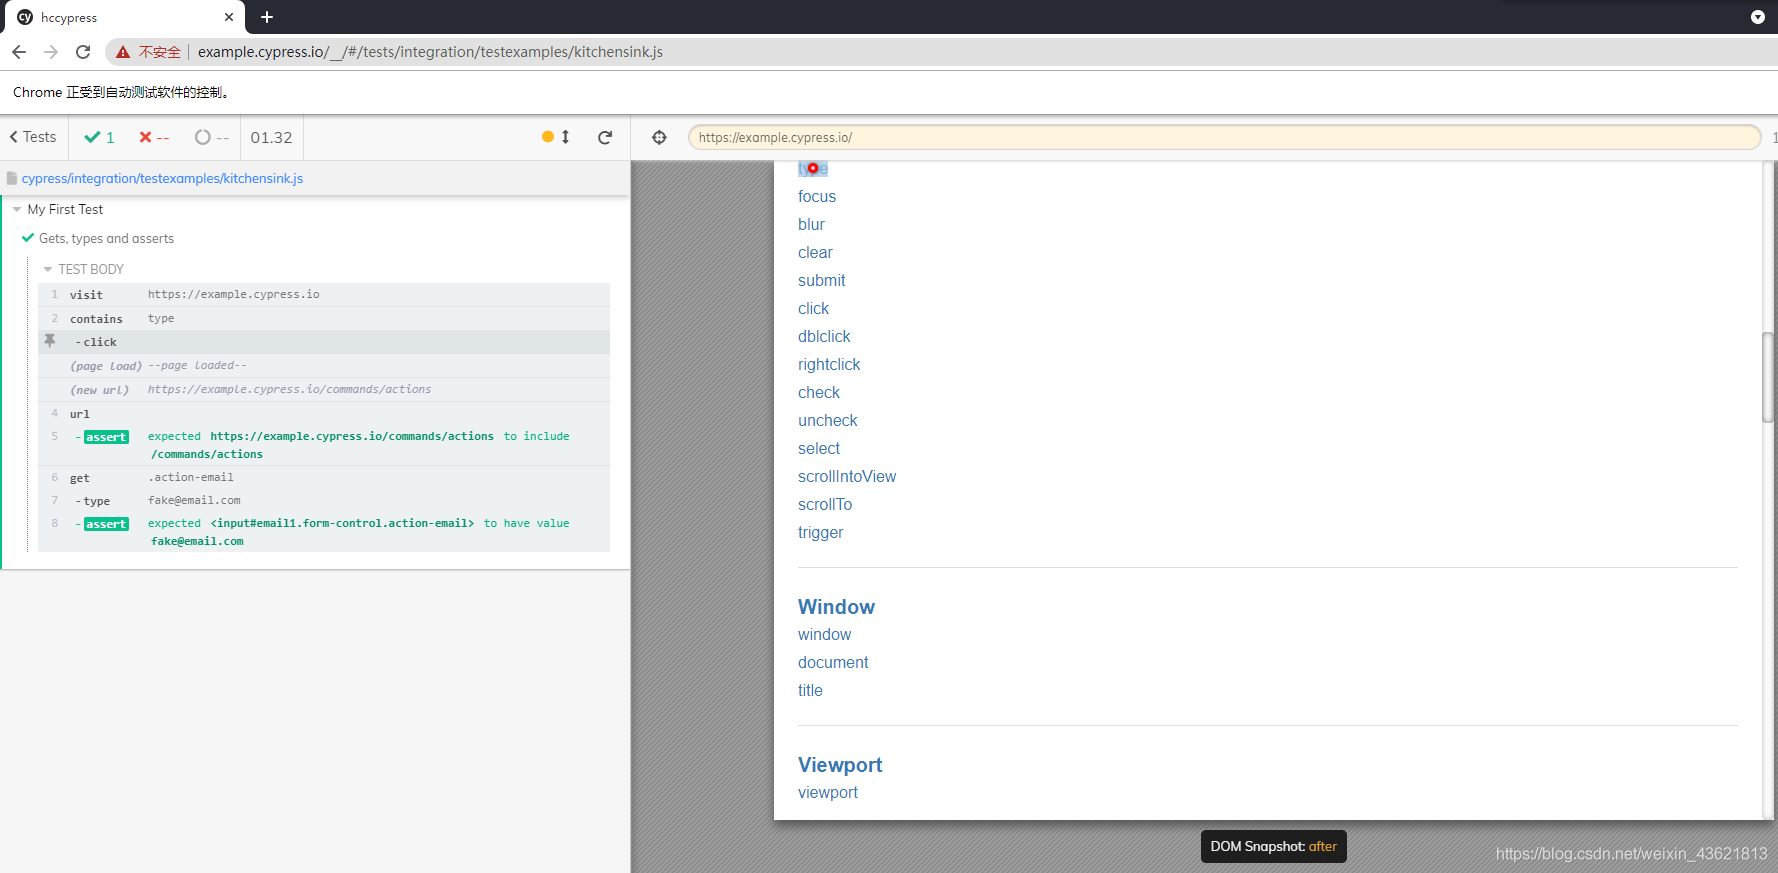Click the browser address bar URL

[430, 52]
